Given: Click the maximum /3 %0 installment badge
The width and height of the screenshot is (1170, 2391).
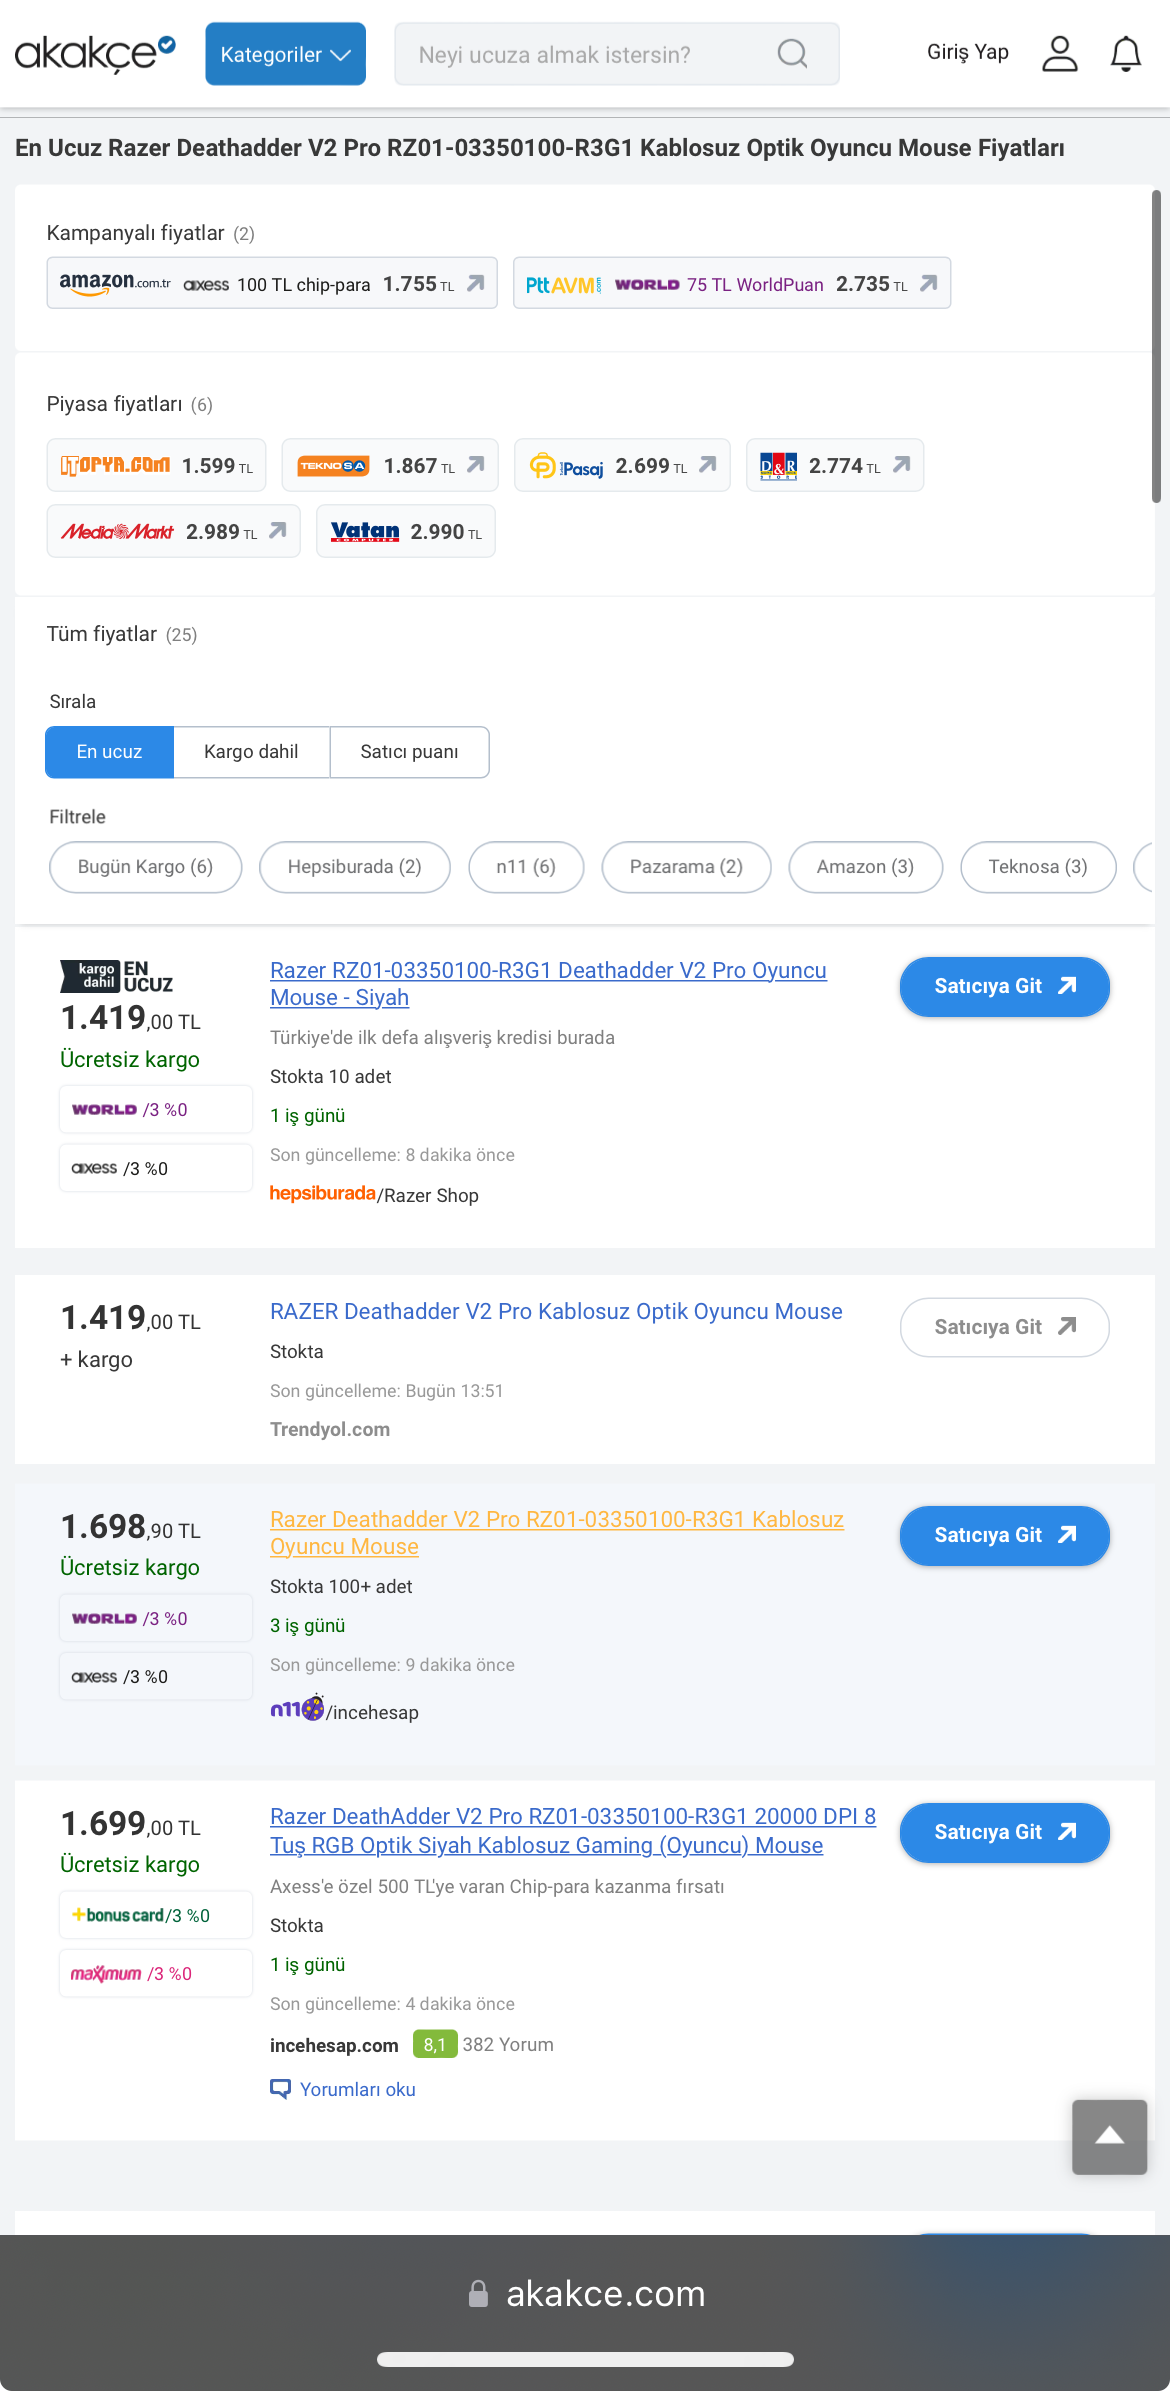Looking at the screenshot, I should click(x=156, y=1974).
